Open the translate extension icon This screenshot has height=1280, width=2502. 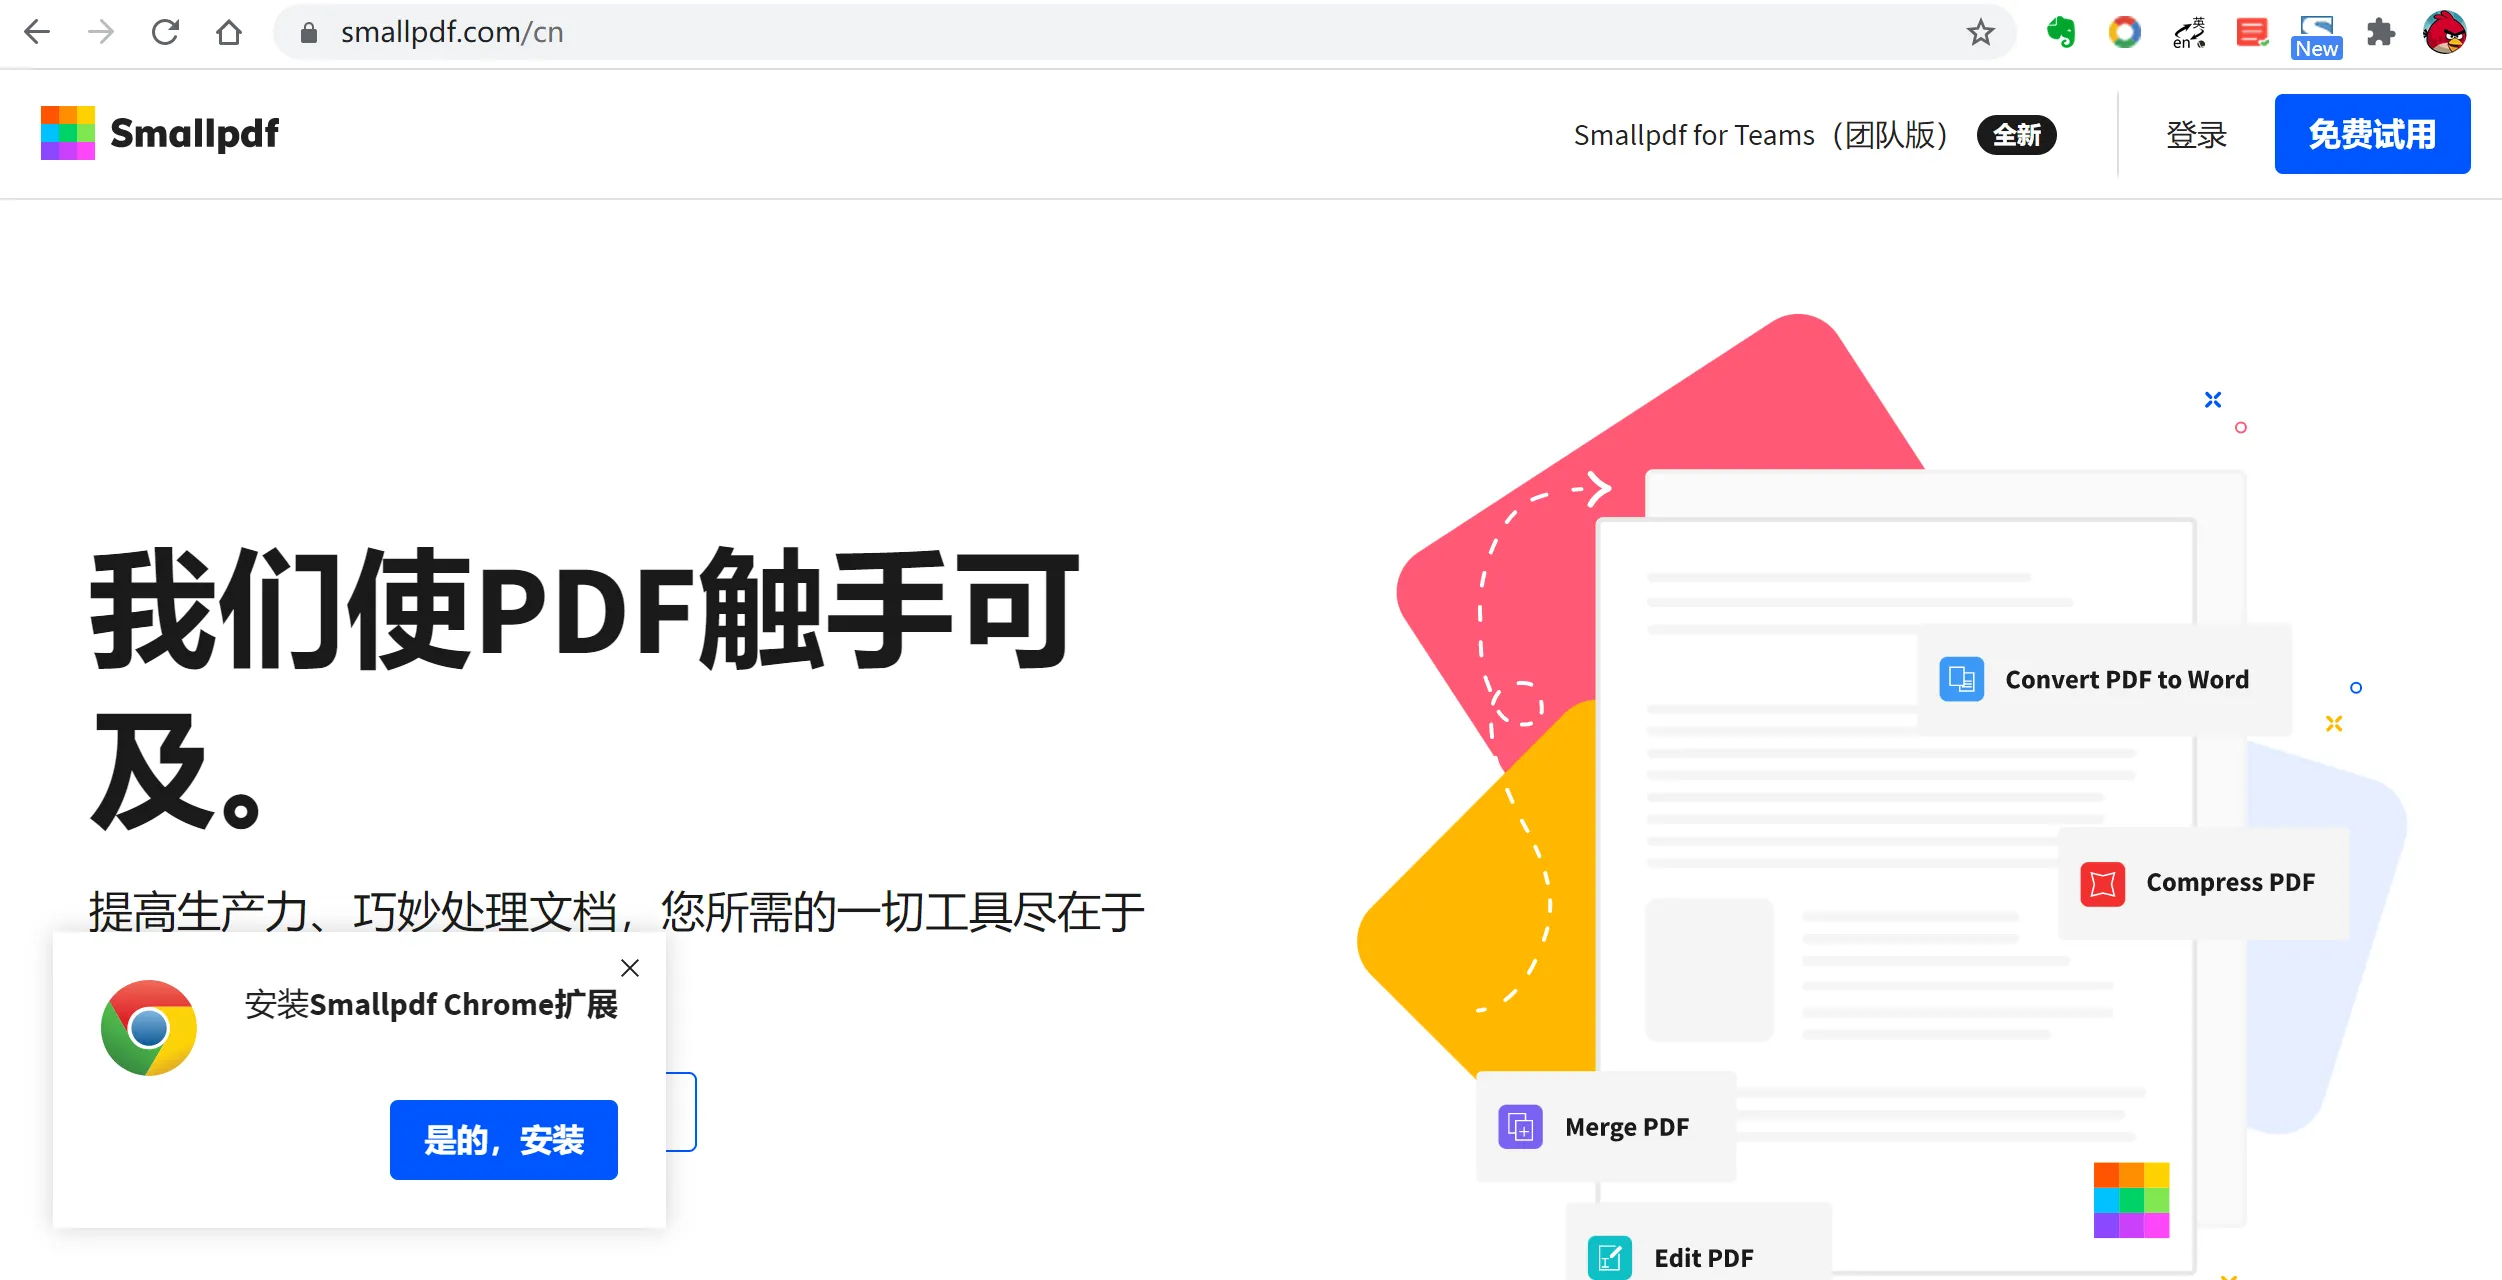click(2189, 33)
